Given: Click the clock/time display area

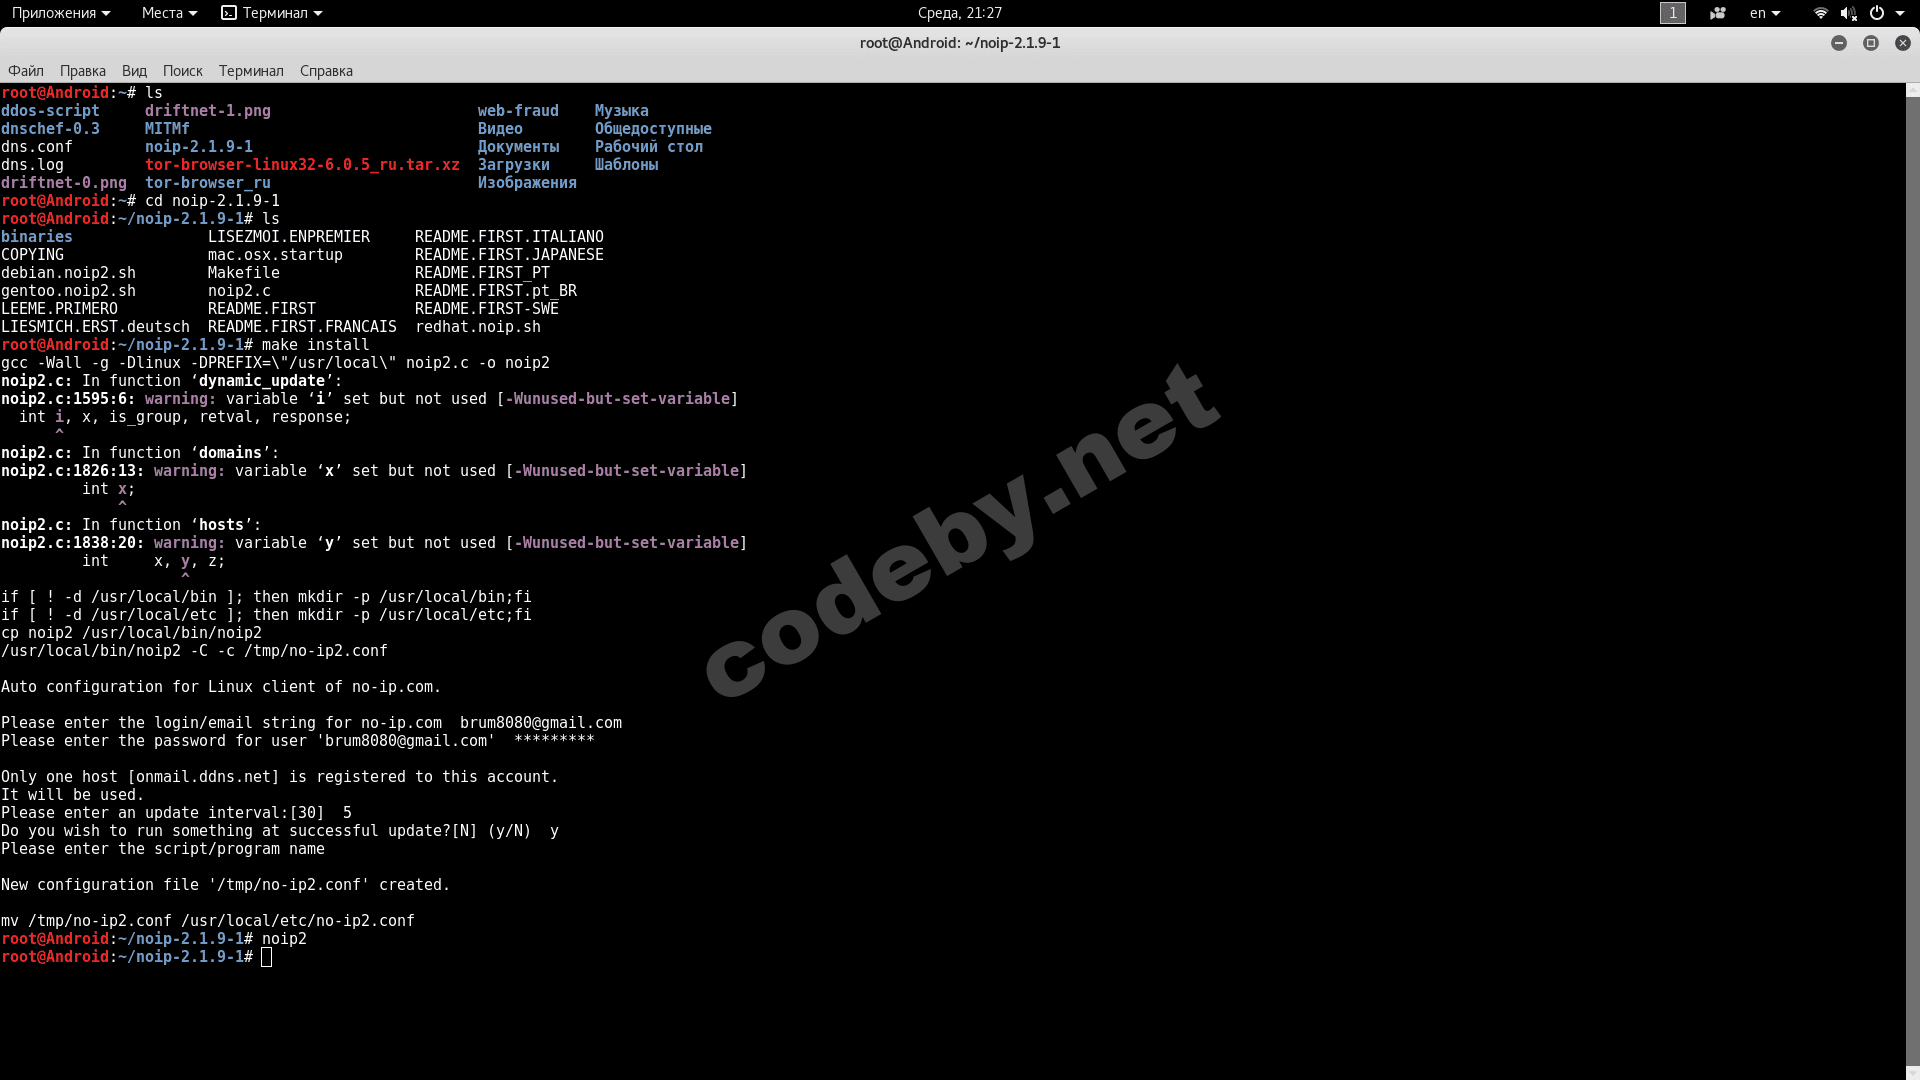Looking at the screenshot, I should pos(959,12).
